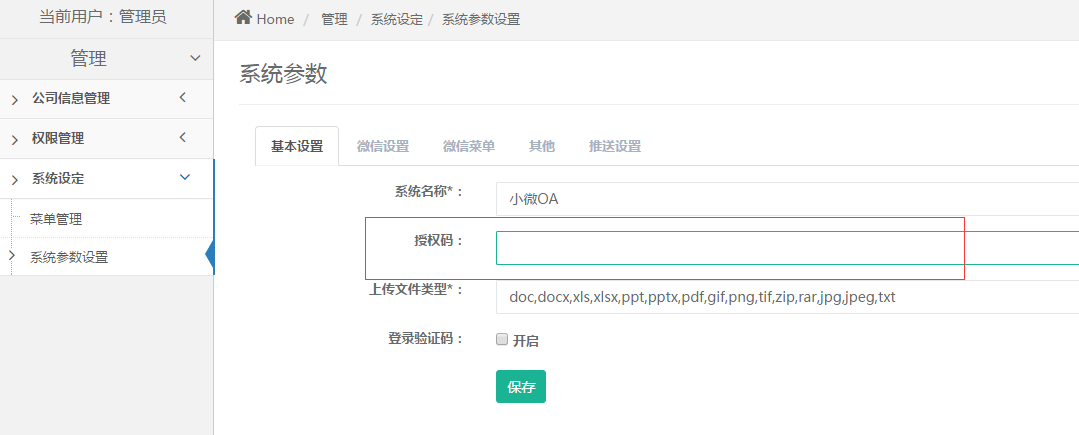Collapse 系统设定 with down chevron
Screen dimensions: 1079x435
pyautogui.click(x=184, y=177)
